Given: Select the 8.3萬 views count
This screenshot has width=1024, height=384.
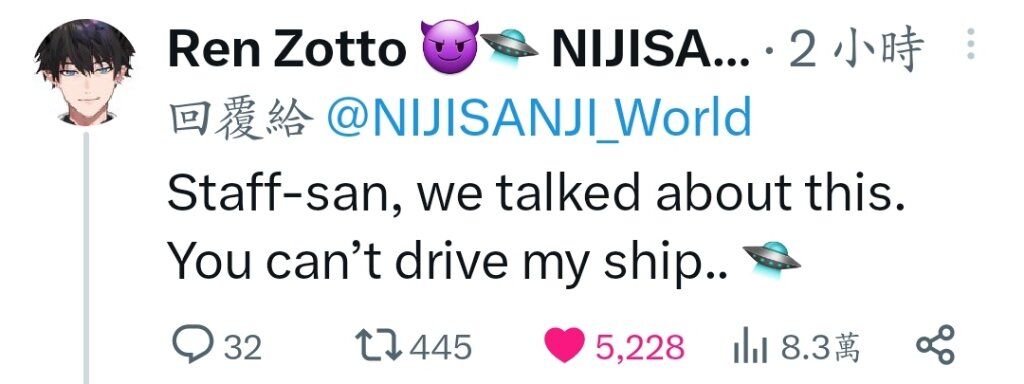Looking at the screenshot, I should (x=820, y=346).
